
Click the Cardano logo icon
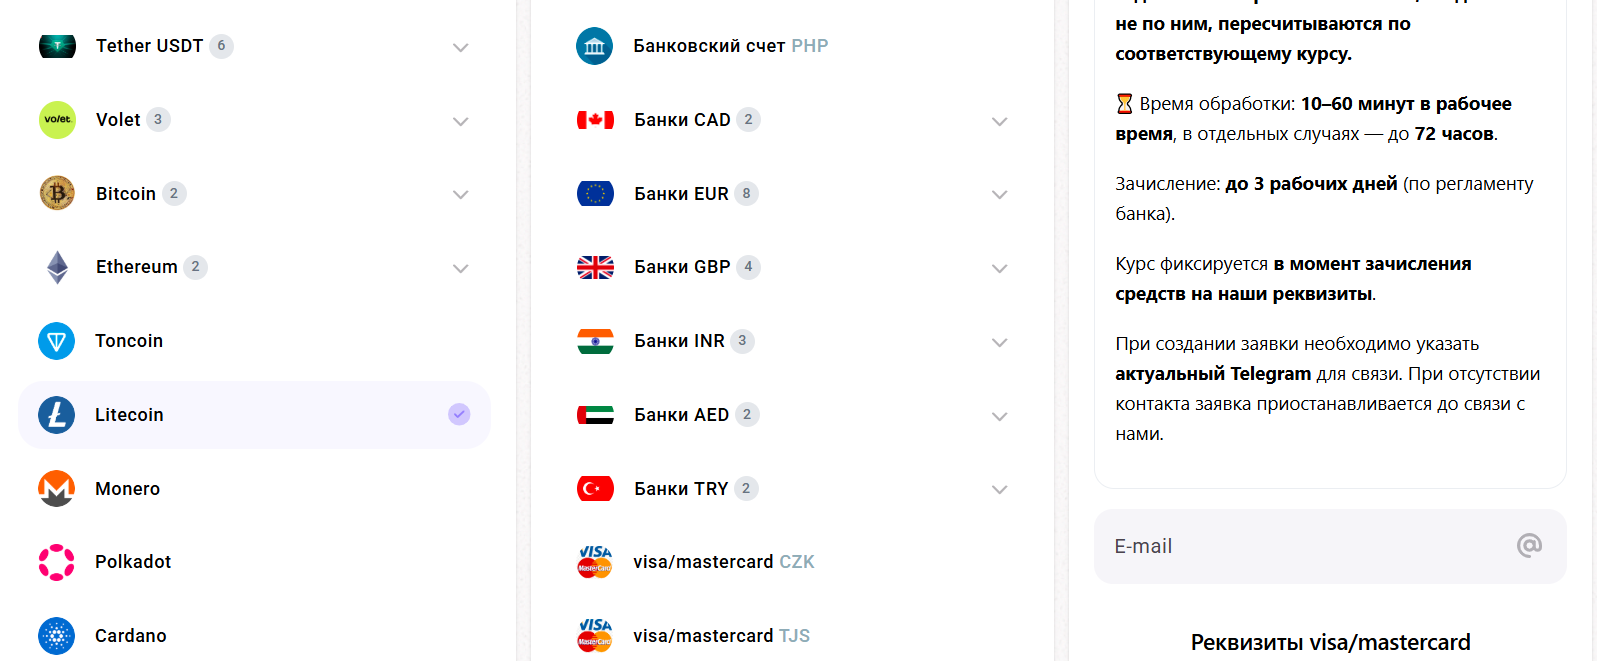[57, 636]
